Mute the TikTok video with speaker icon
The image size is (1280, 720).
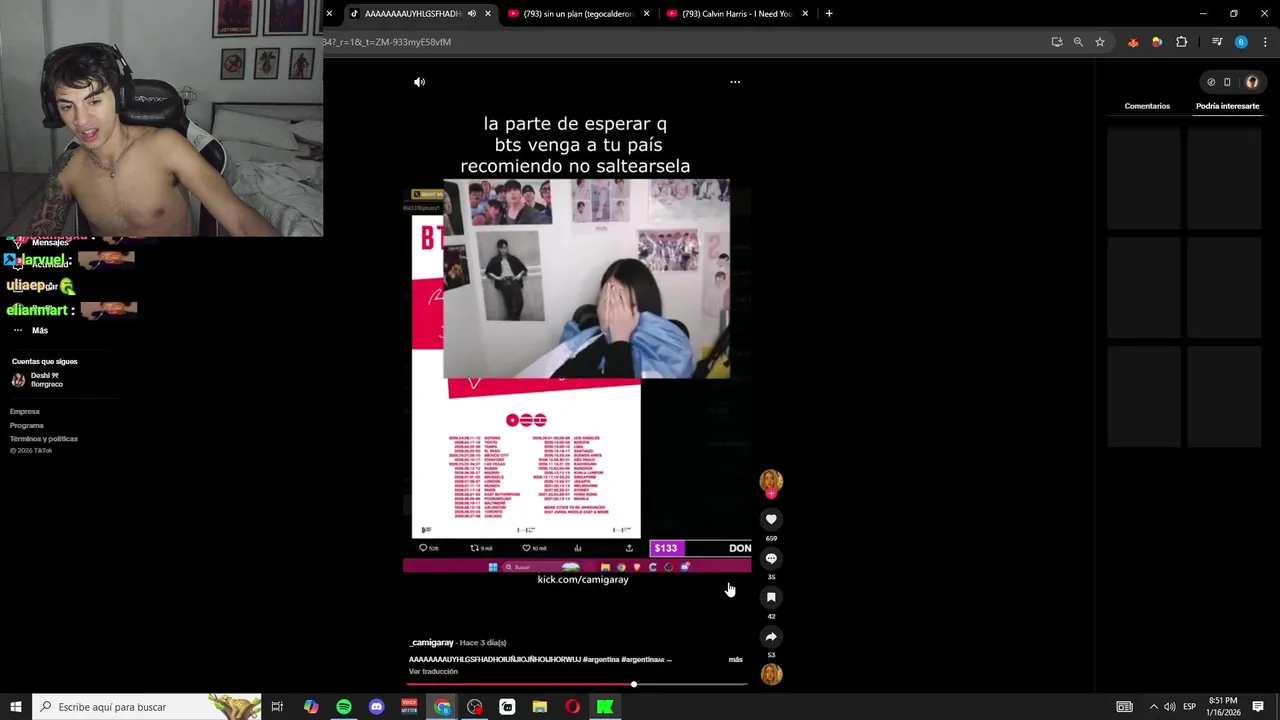[x=419, y=82]
